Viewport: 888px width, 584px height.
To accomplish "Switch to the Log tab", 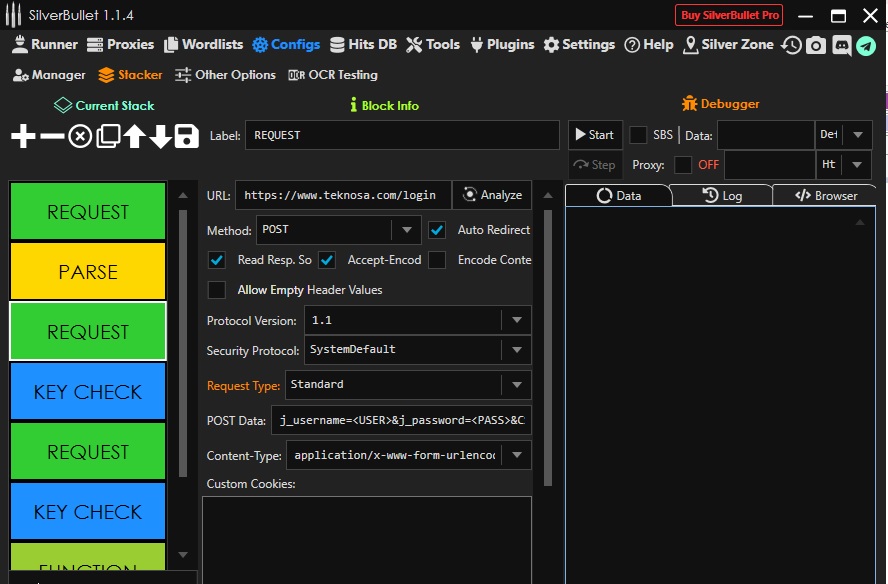I will click(x=722, y=196).
